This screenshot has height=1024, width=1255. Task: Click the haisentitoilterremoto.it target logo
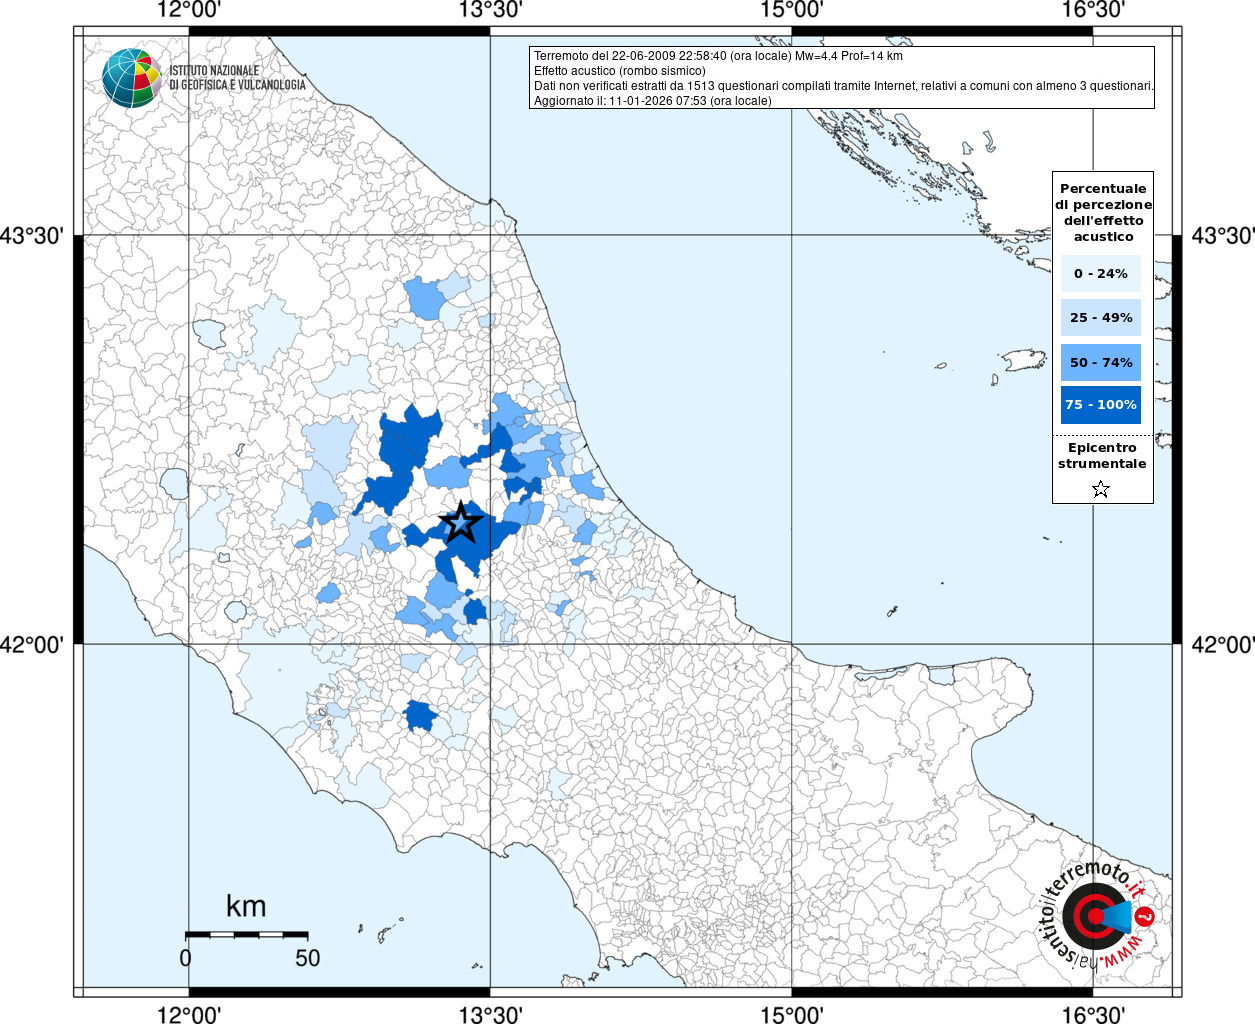click(1098, 916)
